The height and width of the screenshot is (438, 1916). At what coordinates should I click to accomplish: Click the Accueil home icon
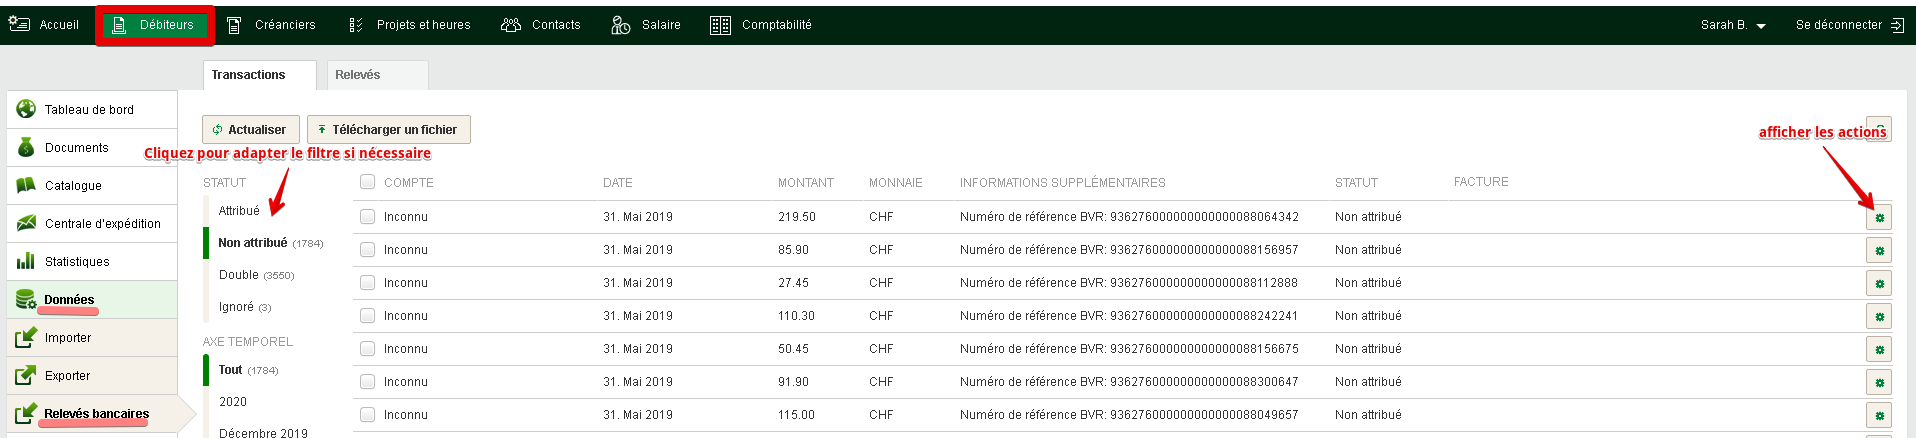click(x=19, y=24)
